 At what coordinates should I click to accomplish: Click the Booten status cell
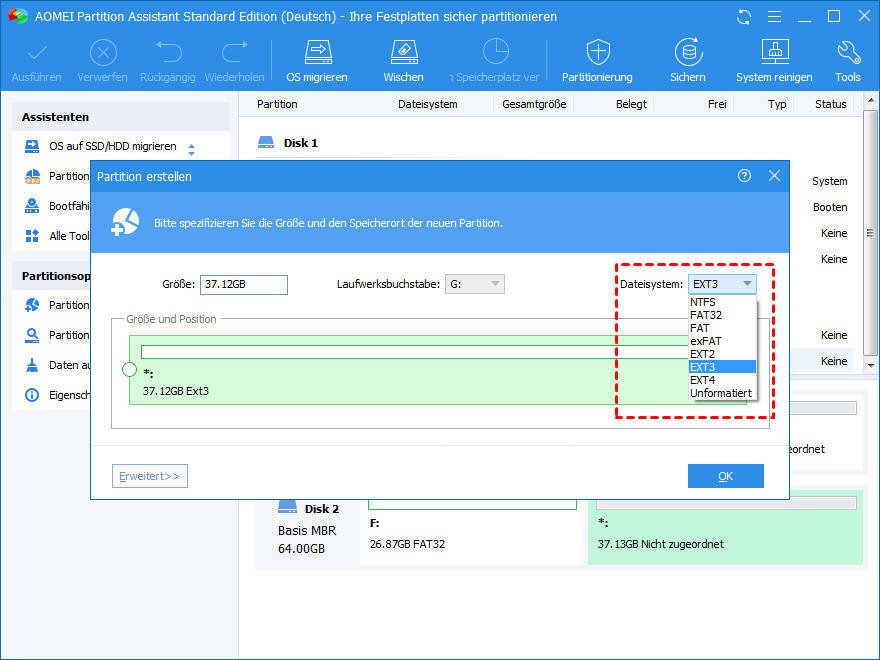[830, 207]
